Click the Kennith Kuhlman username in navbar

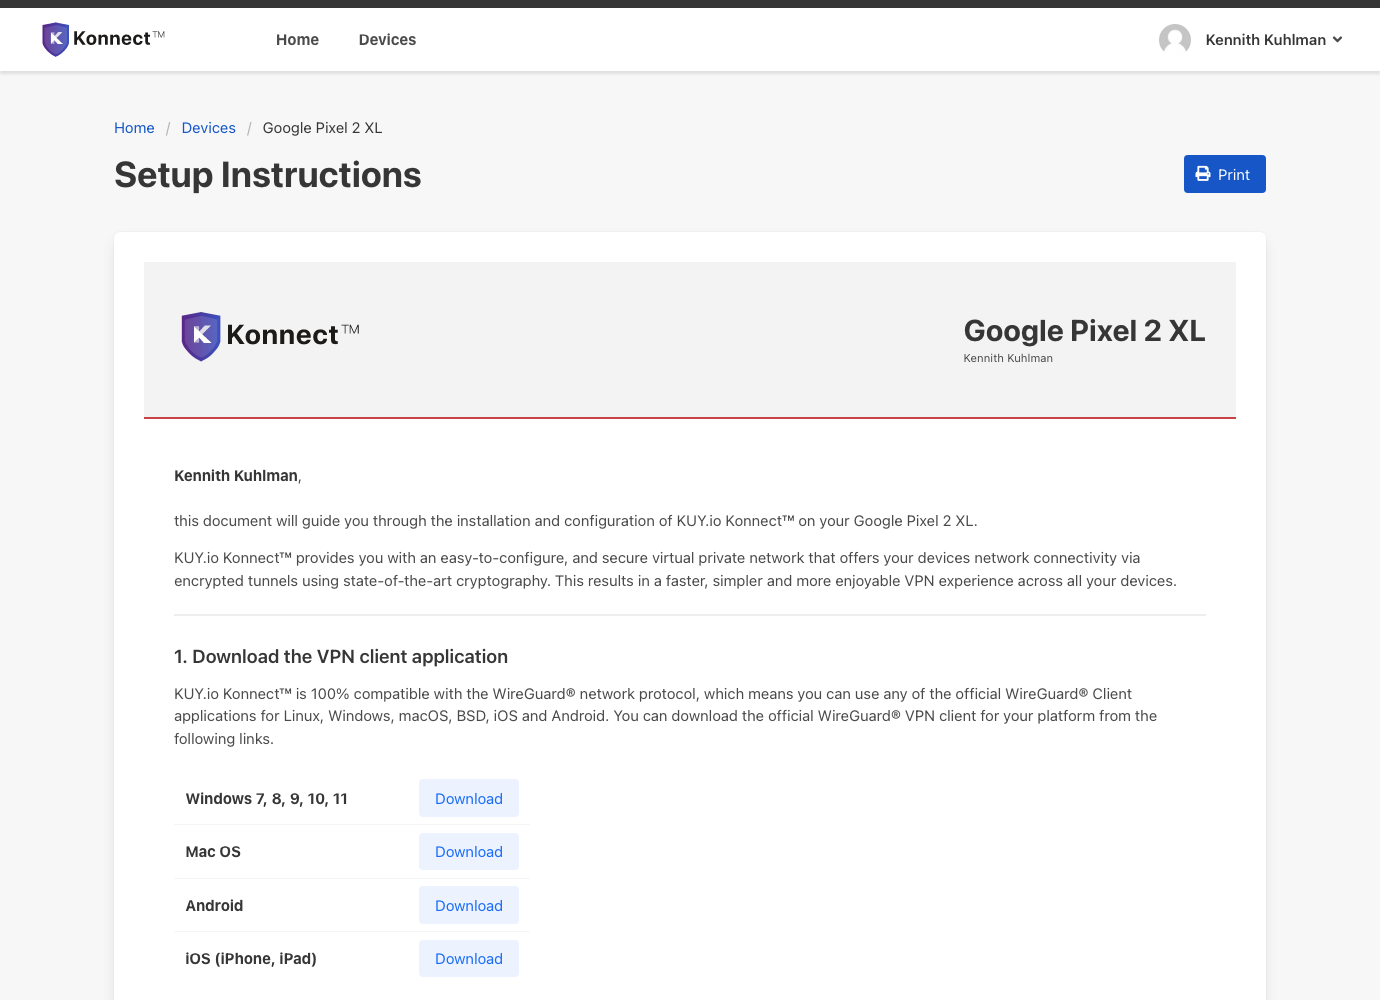1266,40
